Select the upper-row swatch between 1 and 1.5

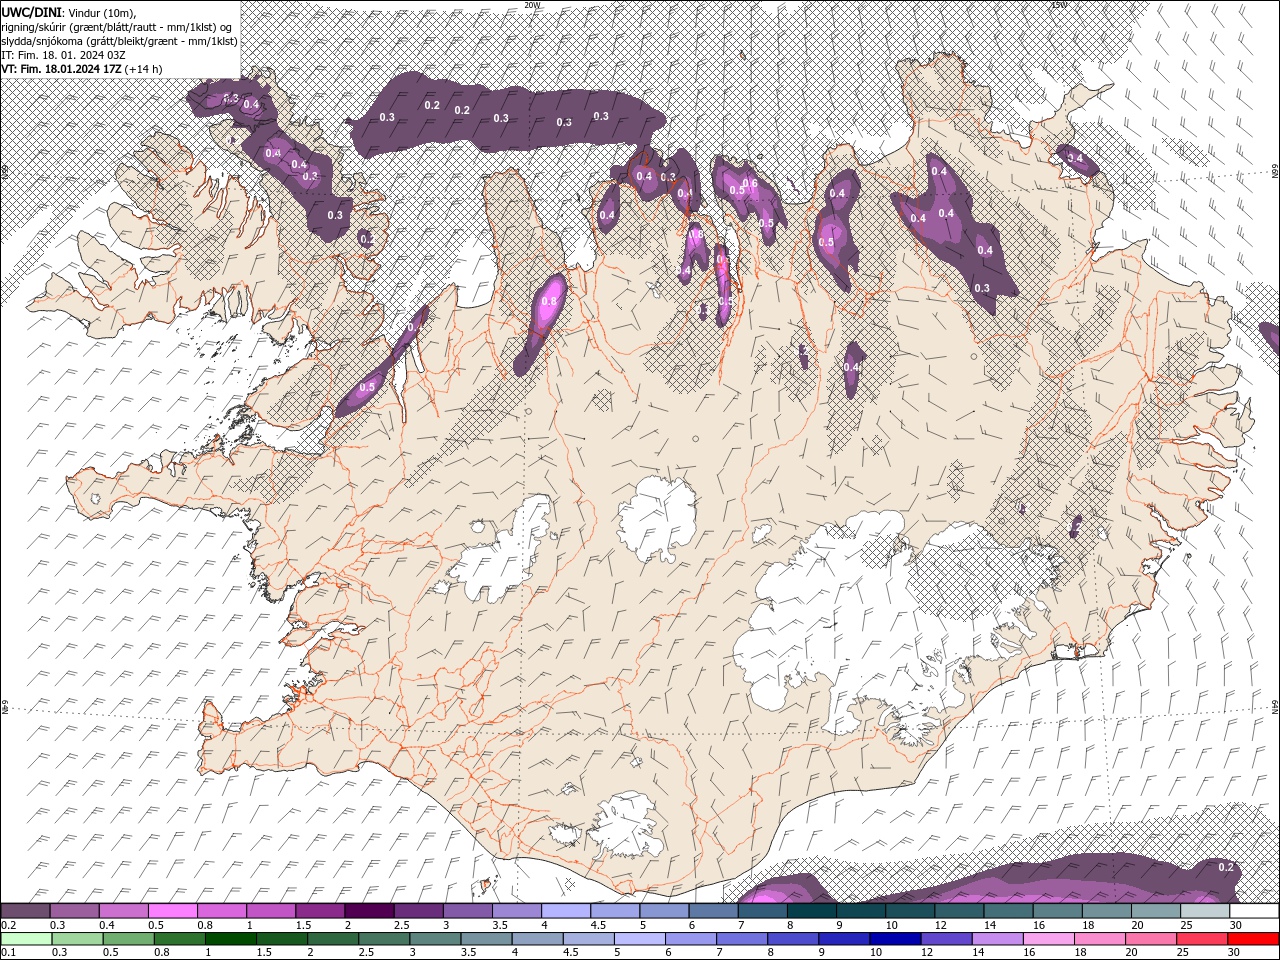pos(271,911)
